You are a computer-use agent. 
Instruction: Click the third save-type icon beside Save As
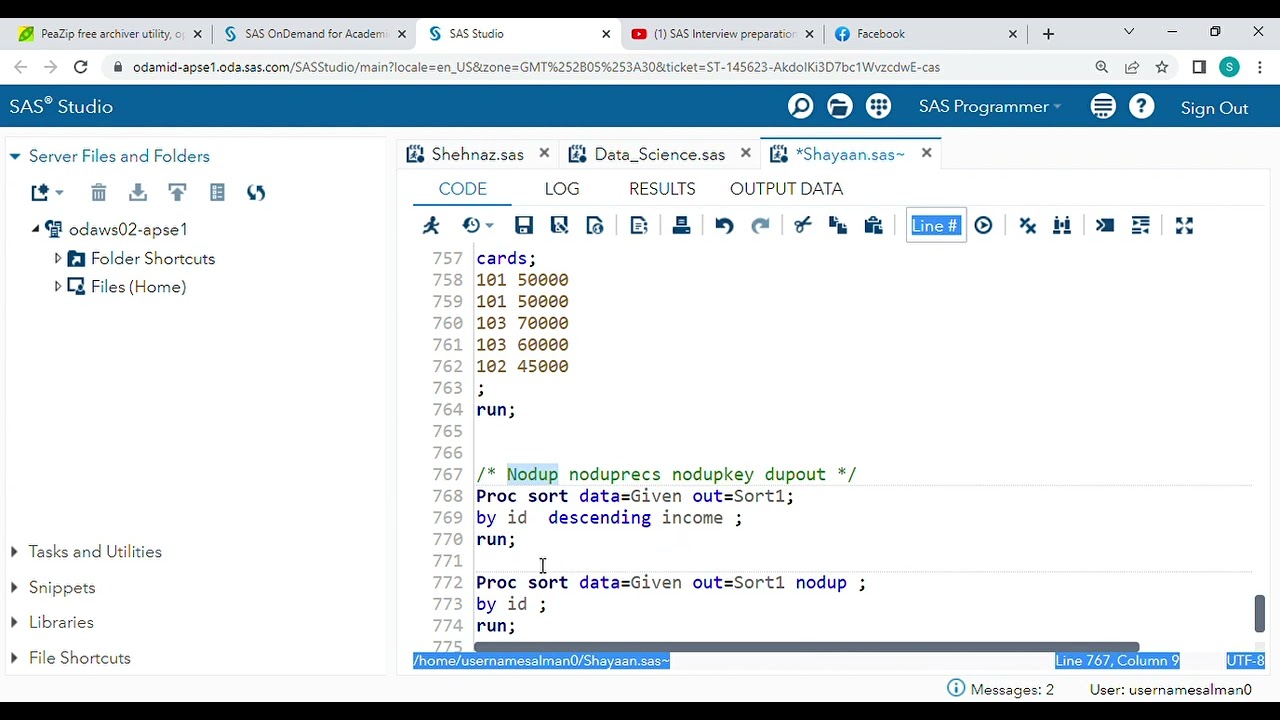point(595,226)
